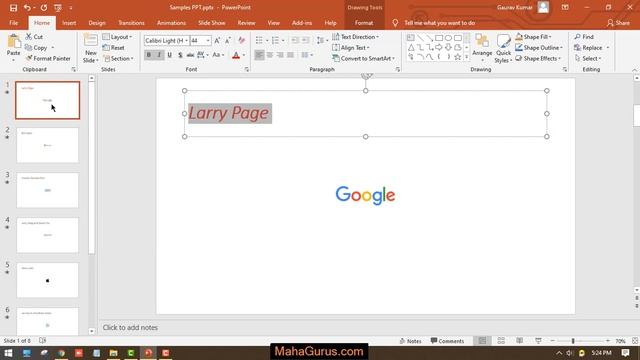Click Convert to SmartArt
Screen dimensions: 640x360
[364, 58]
